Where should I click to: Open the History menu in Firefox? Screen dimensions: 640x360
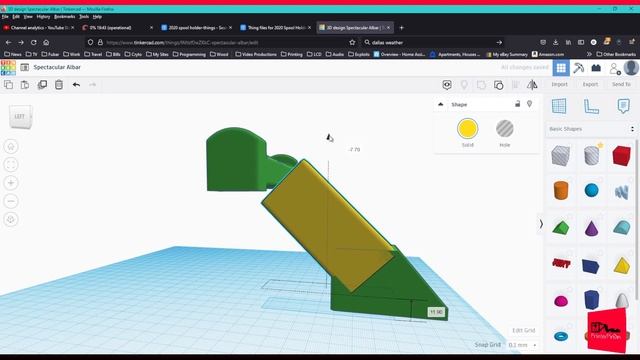[43, 17]
